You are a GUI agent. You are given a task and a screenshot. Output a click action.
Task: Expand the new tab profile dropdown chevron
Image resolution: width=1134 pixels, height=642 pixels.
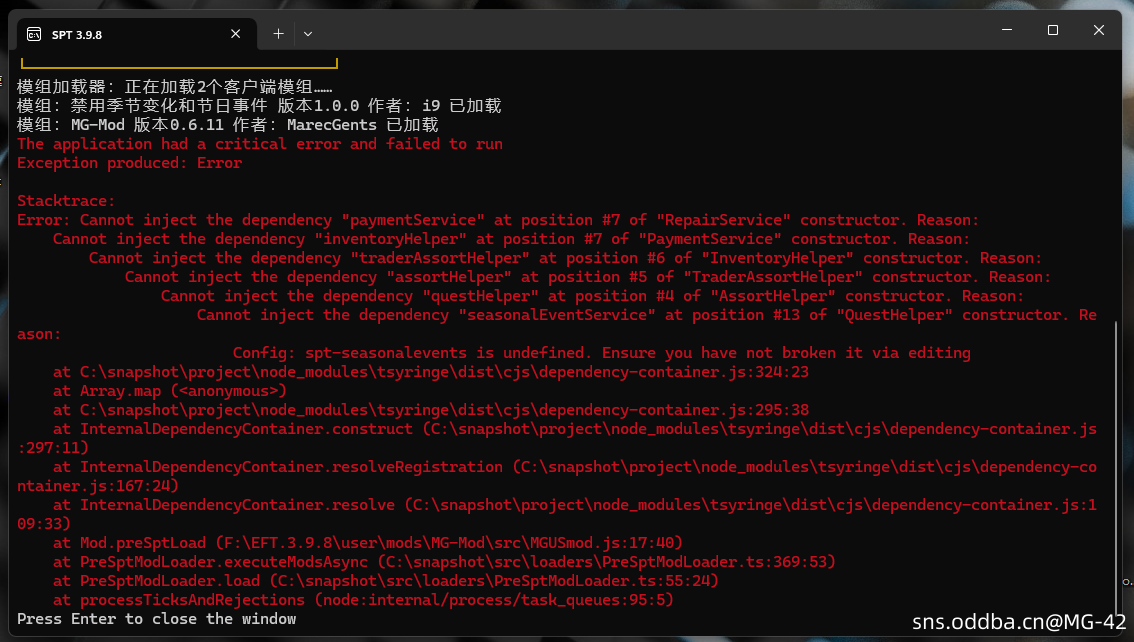point(308,34)
